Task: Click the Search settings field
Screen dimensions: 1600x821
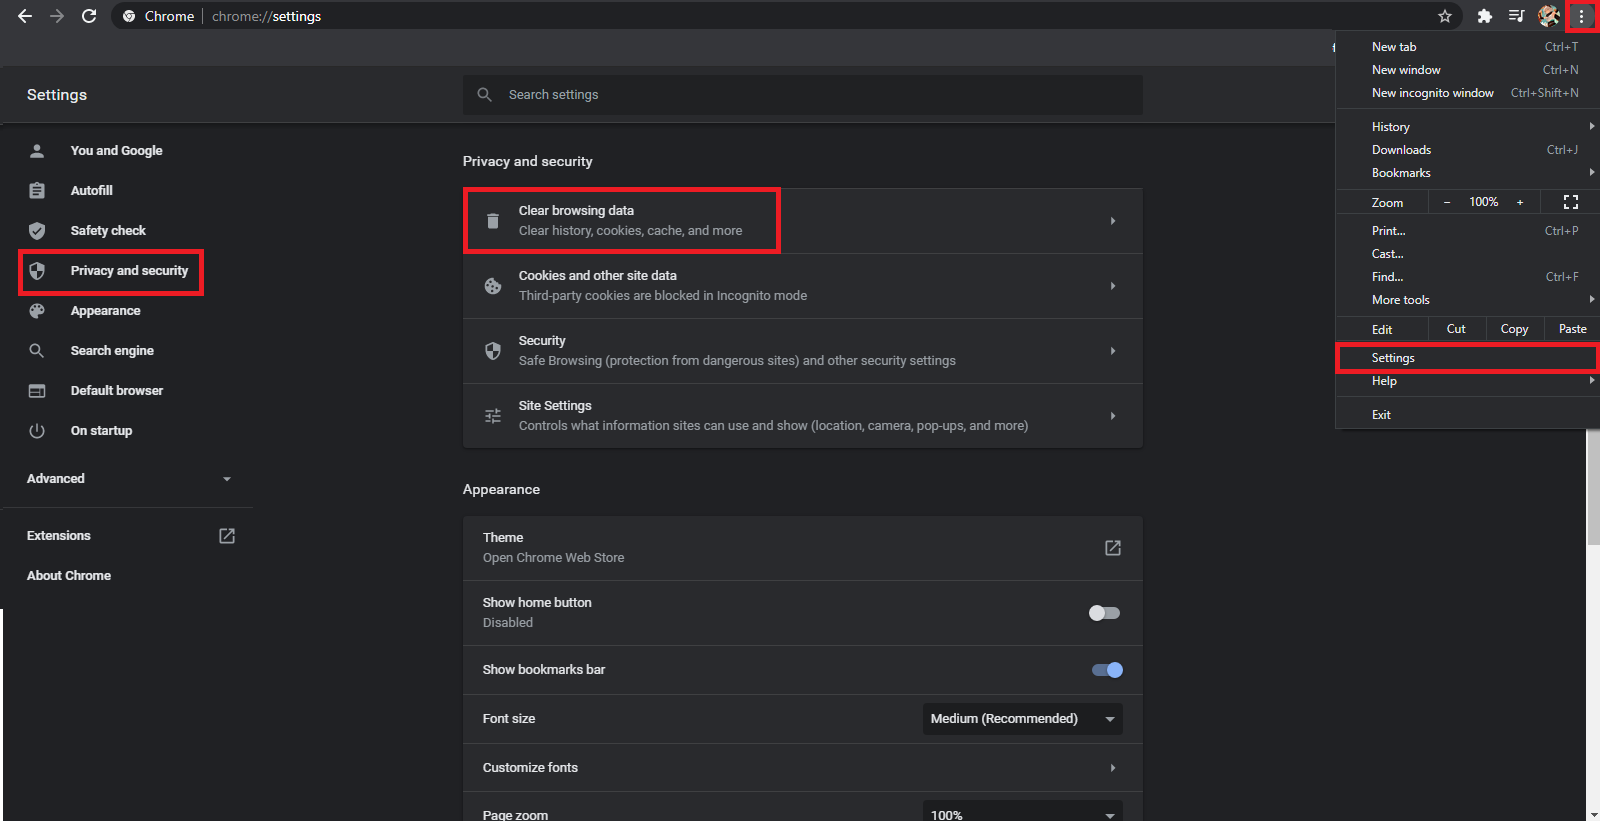Action: (803, 95)
